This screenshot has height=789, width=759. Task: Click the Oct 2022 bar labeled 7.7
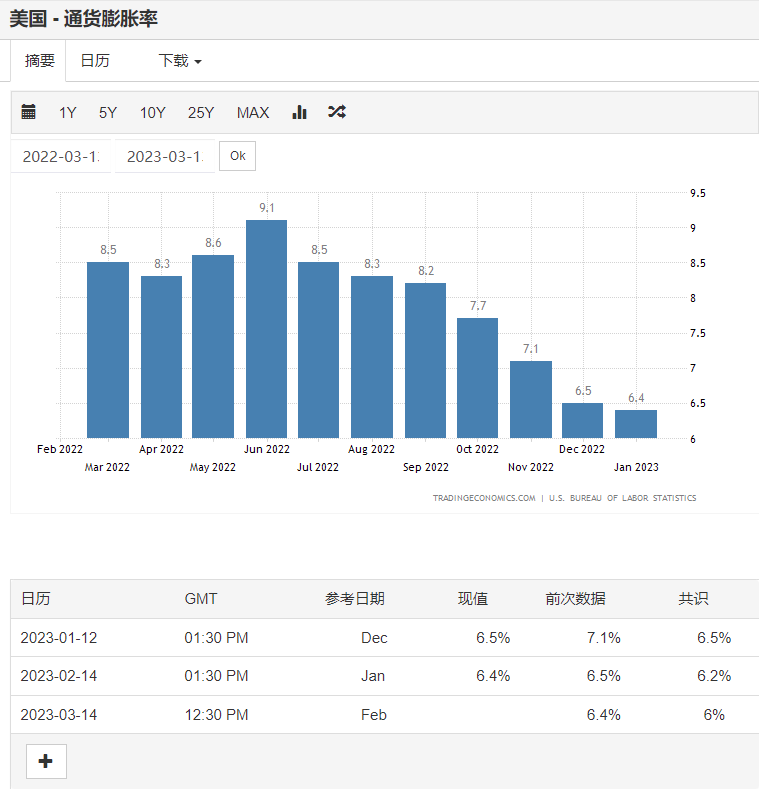(x=477, y=378)
